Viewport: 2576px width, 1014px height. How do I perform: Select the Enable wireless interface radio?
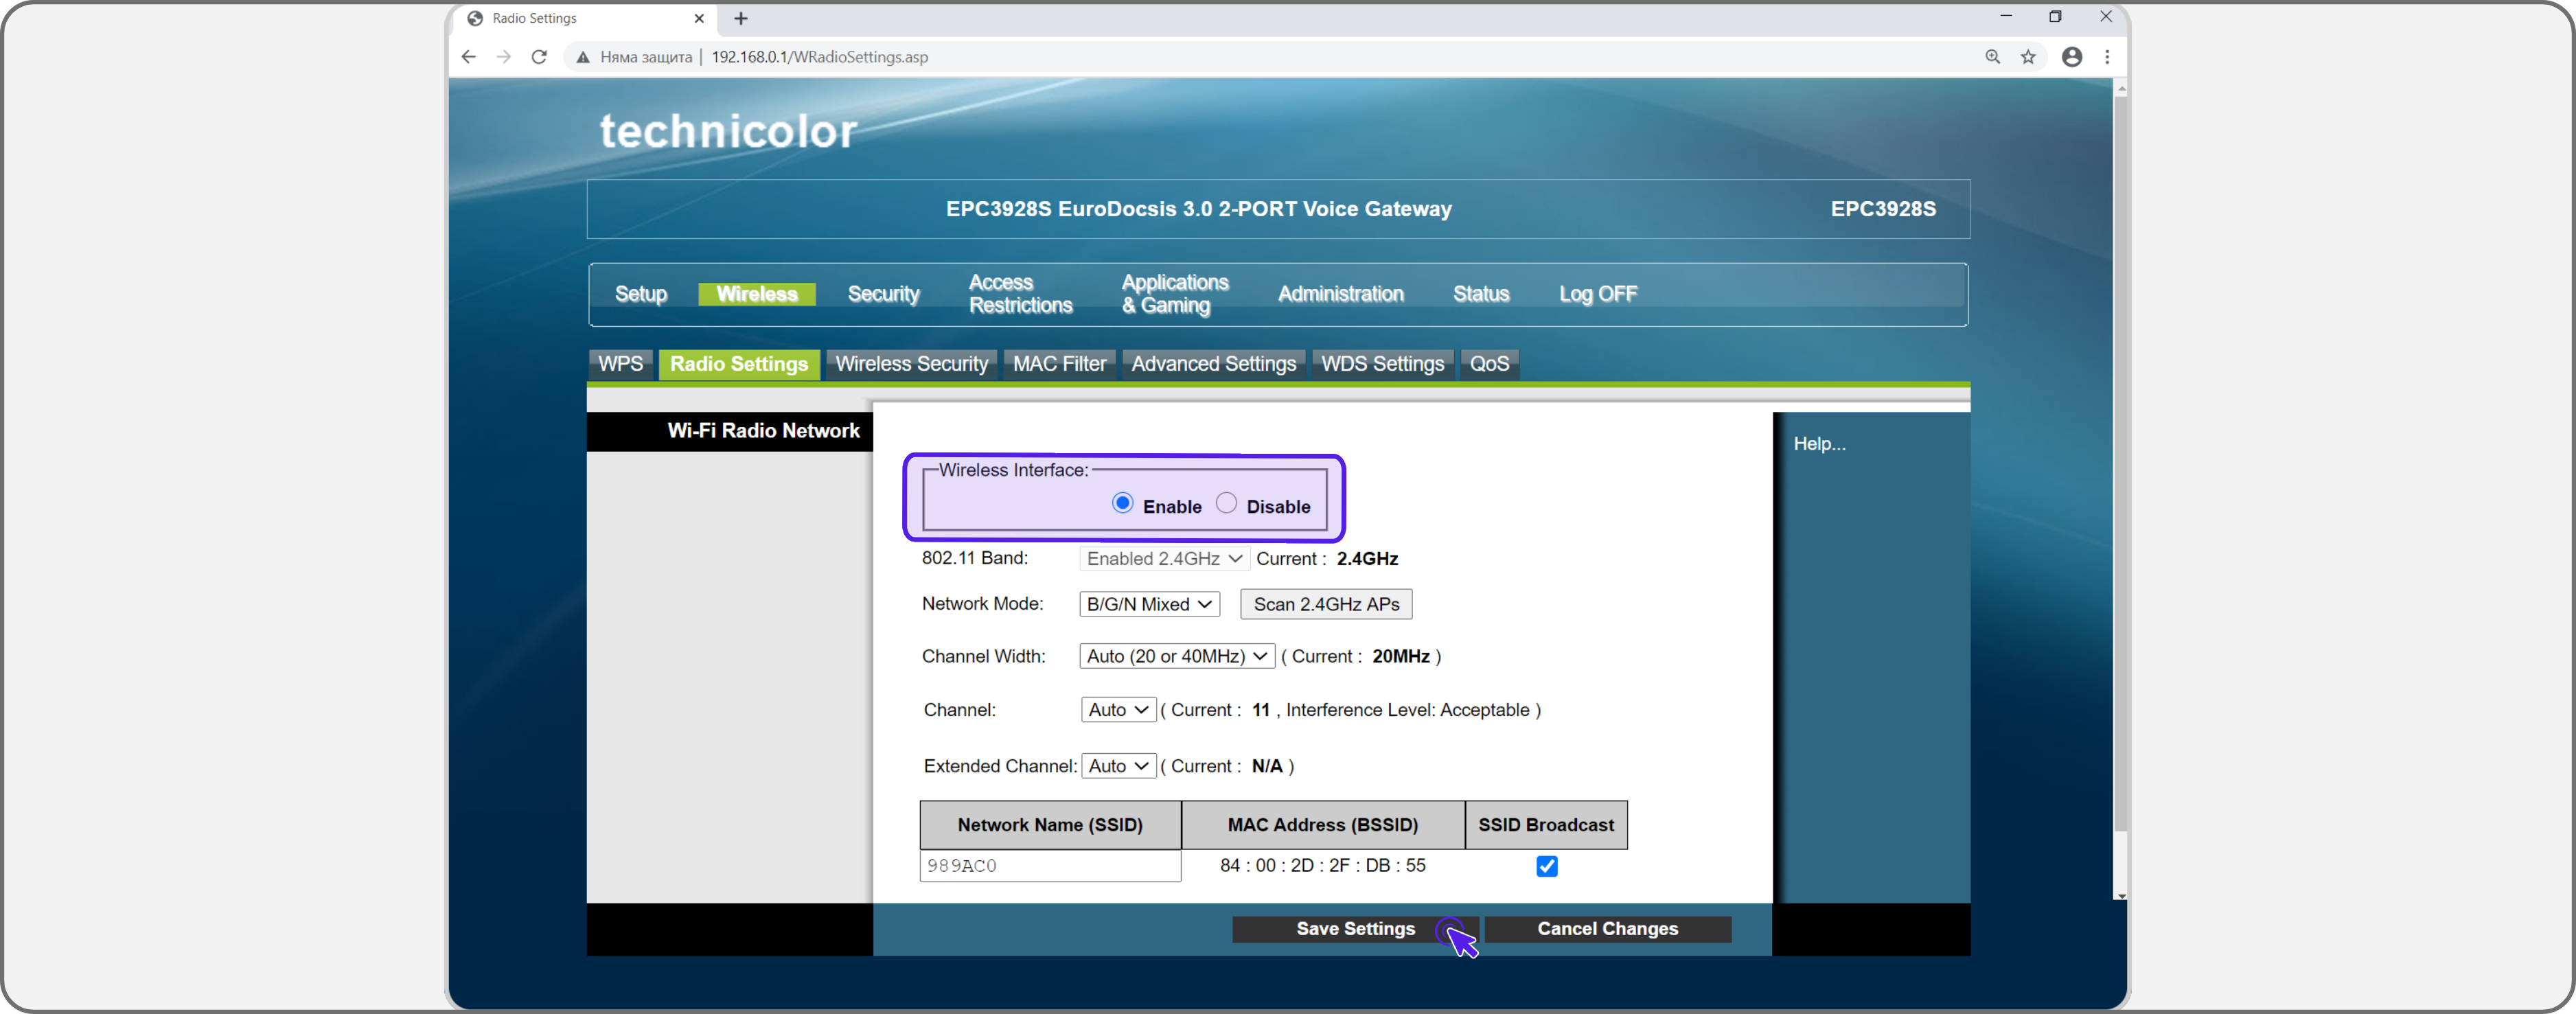click(1122, 503)
